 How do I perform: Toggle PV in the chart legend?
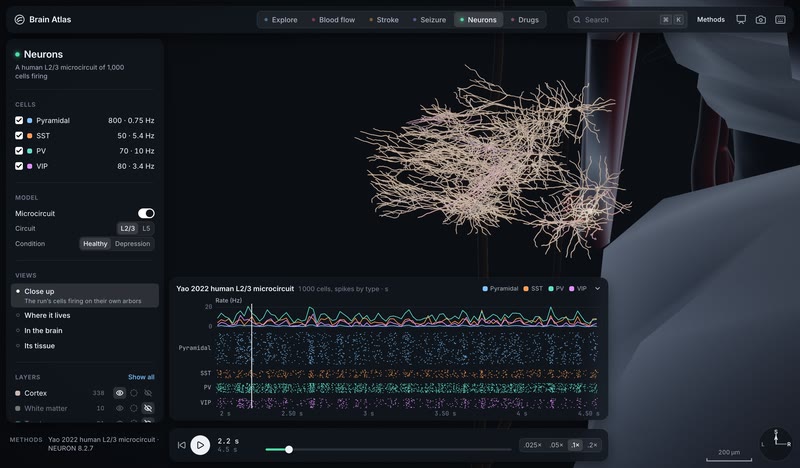pos(556,289)
